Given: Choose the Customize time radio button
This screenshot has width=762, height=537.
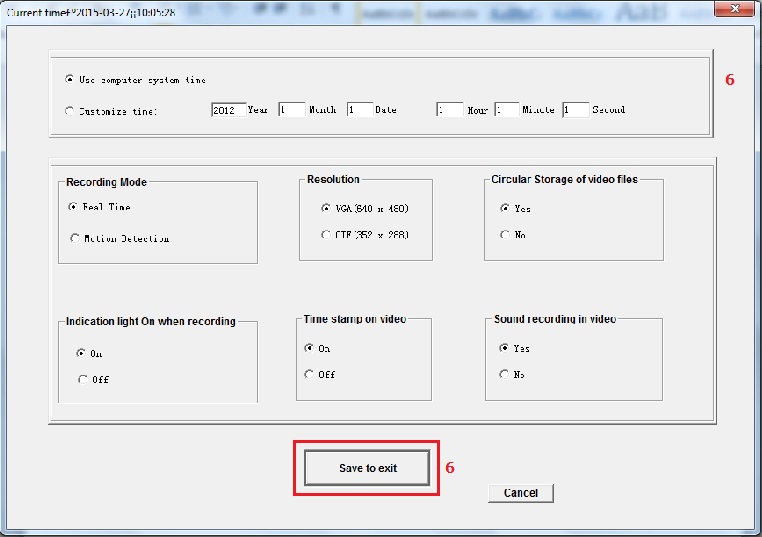Looking at the screenshot, I should click(69, 111).
